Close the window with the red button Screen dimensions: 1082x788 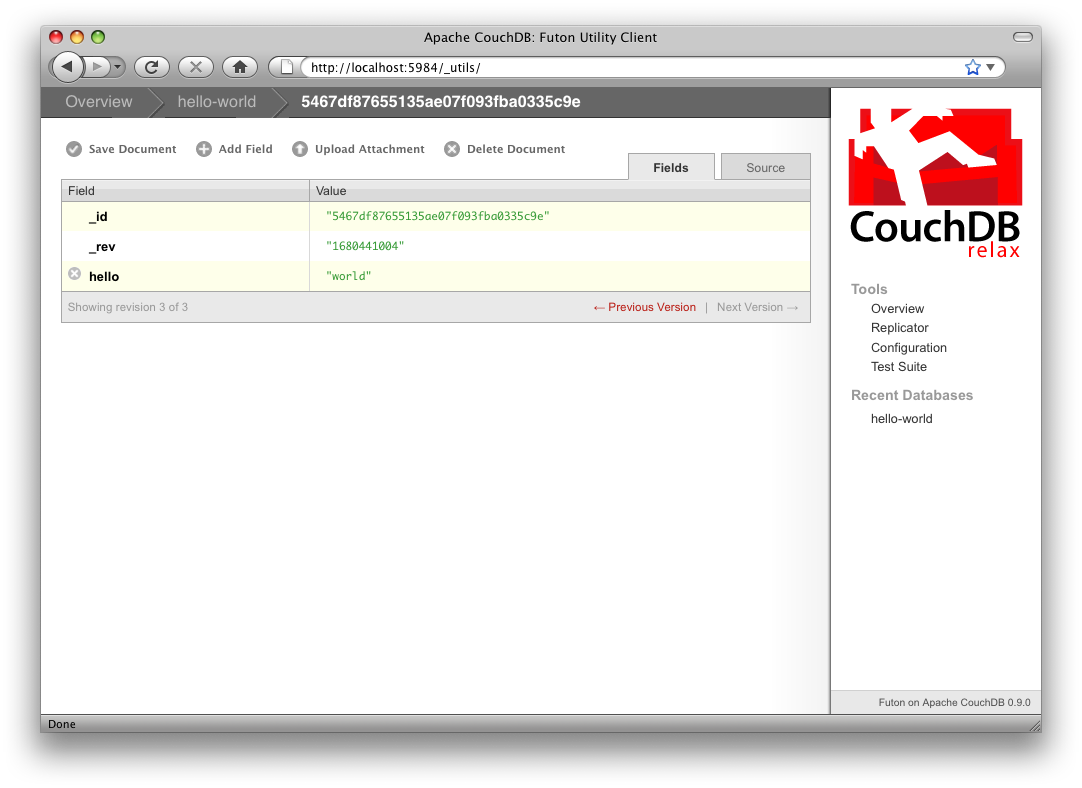click(56, 37)
